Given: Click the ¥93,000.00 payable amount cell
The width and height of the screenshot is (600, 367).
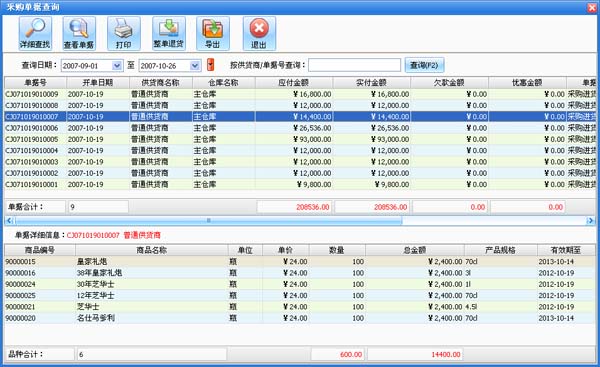Looking at the screenshot, I should [294, 139].
